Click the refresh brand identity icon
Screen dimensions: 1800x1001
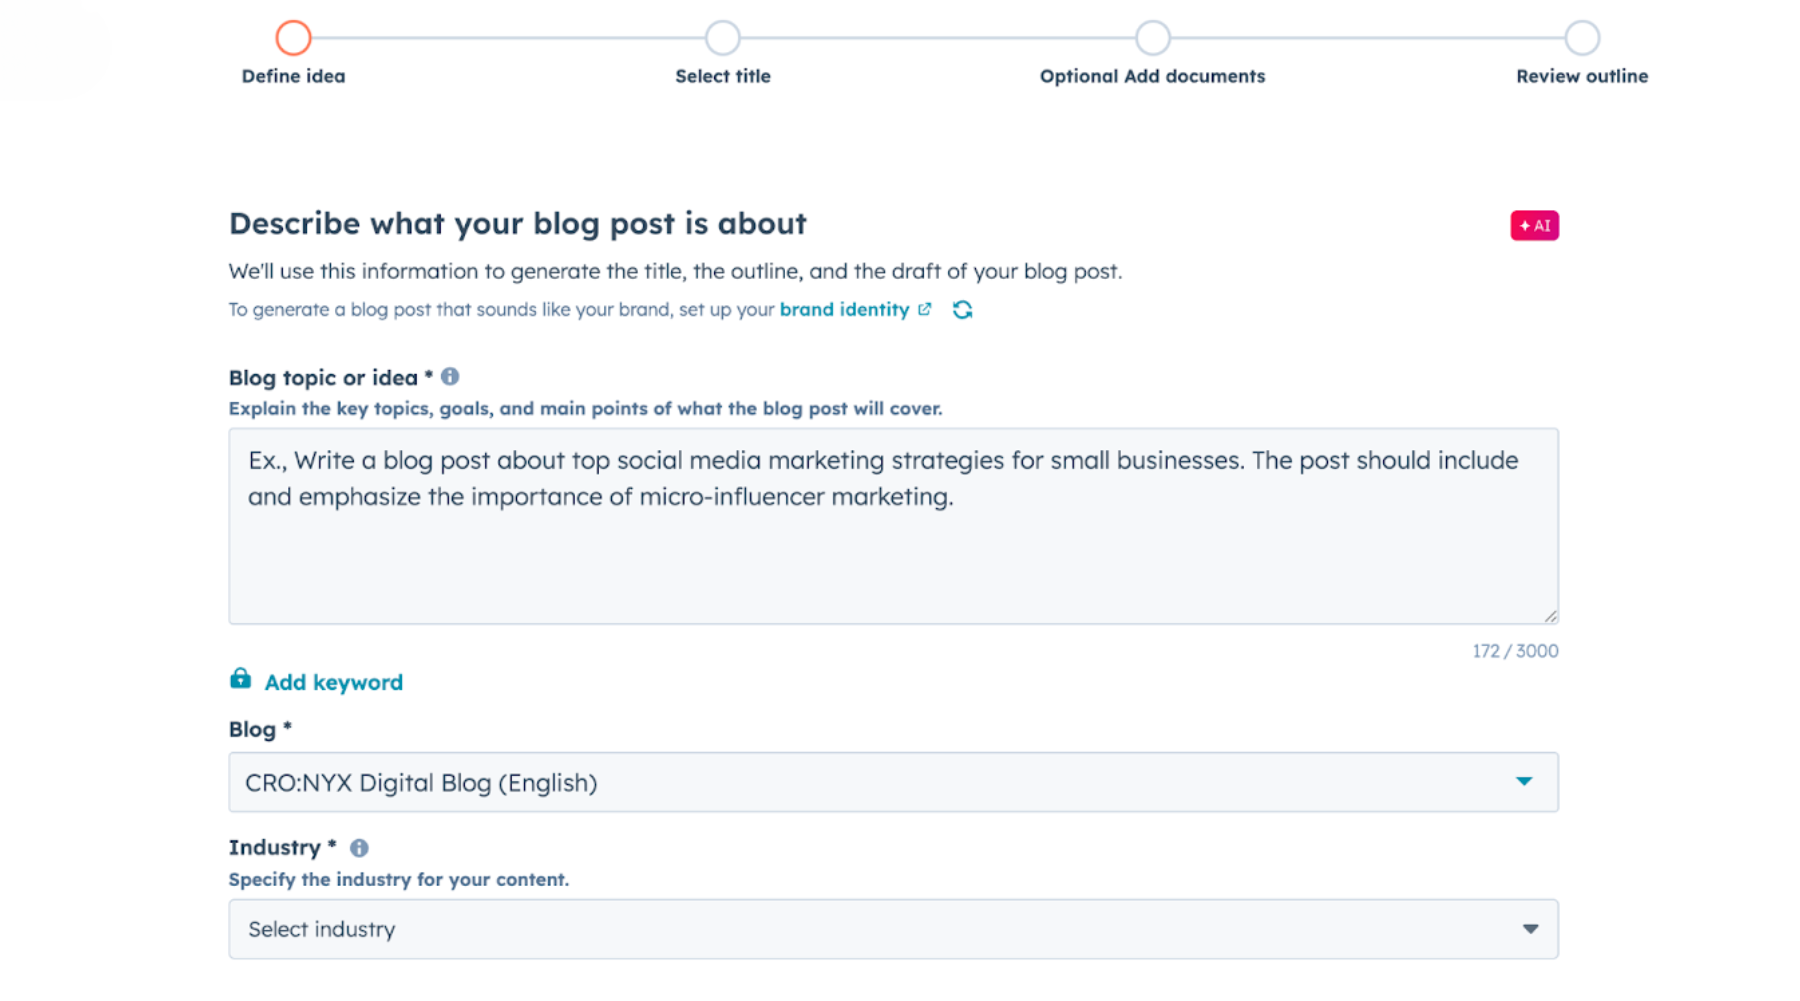962,310
